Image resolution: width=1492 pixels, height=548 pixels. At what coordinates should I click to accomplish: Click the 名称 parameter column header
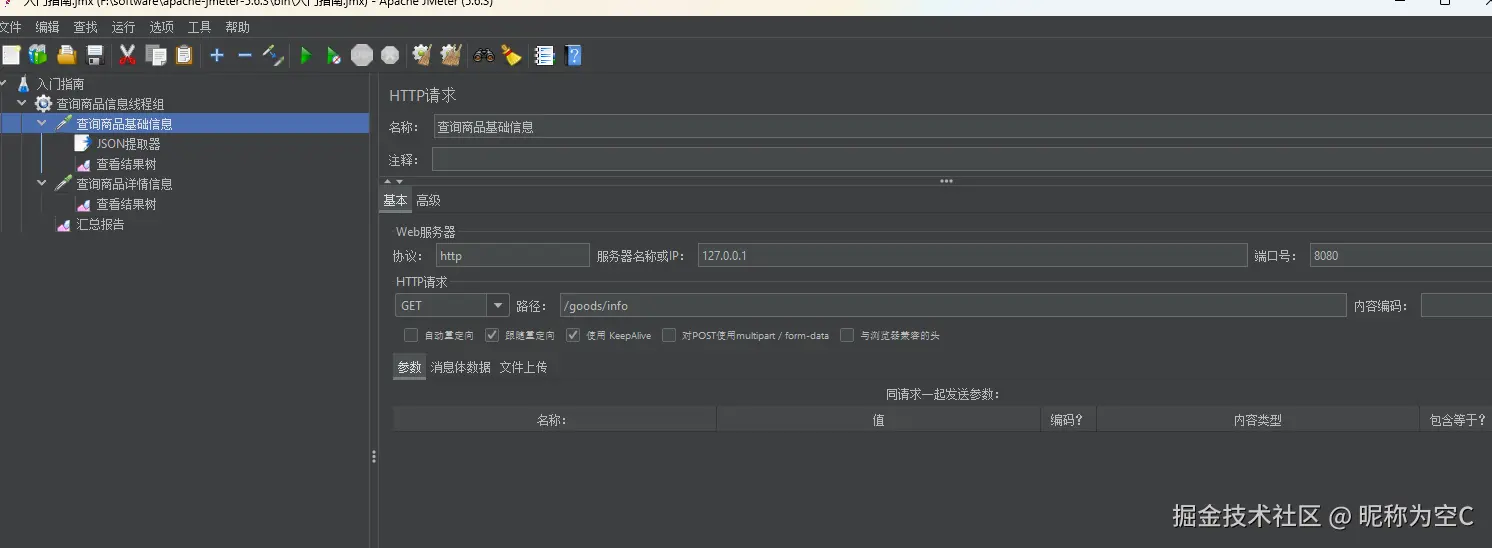[554, 420]
